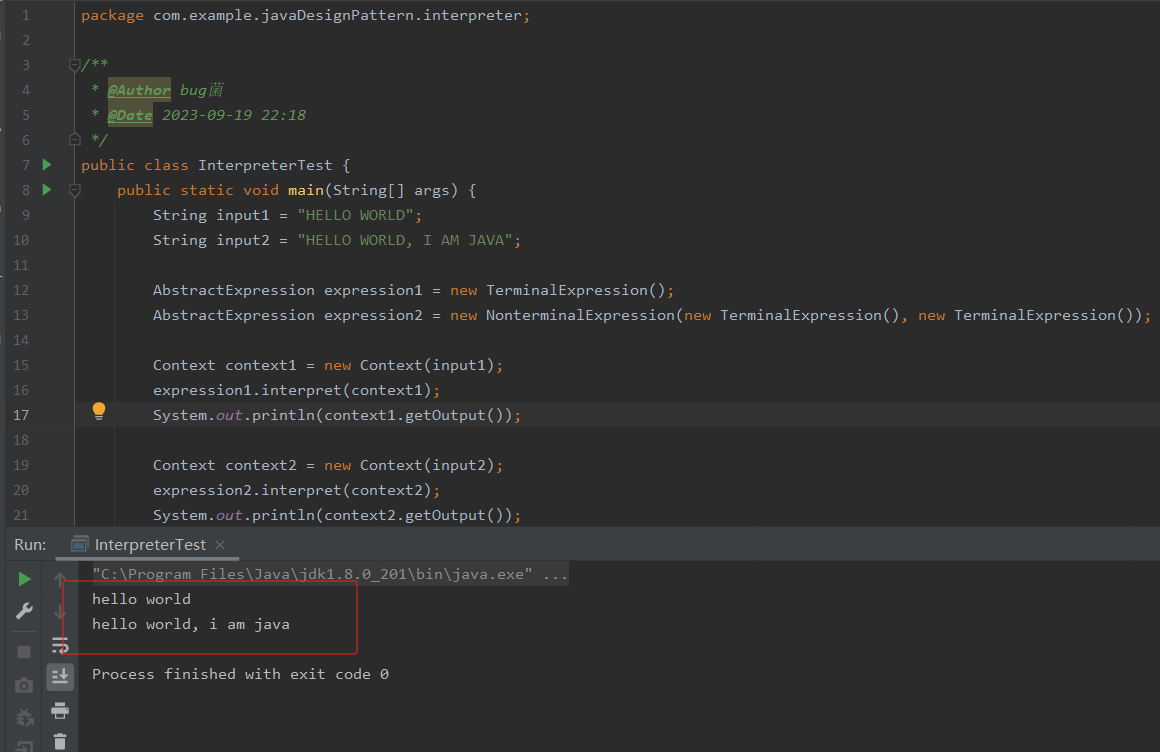
Task: Click the InterpreterTest class name
Action: [265, 165]
